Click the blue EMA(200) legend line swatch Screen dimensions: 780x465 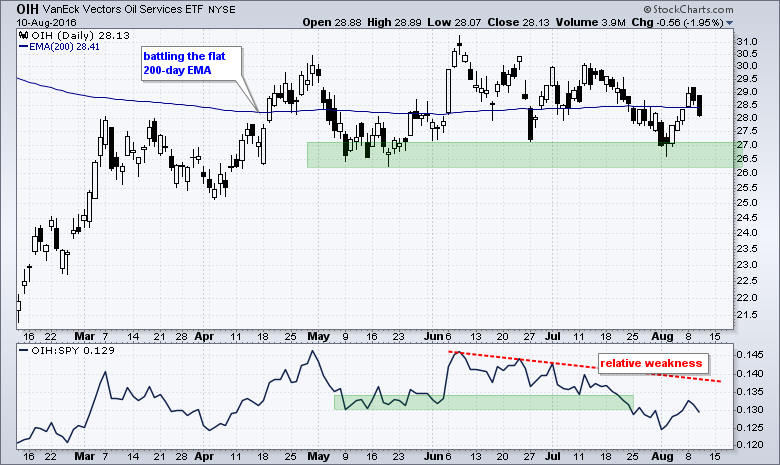(x=23, y=47)
